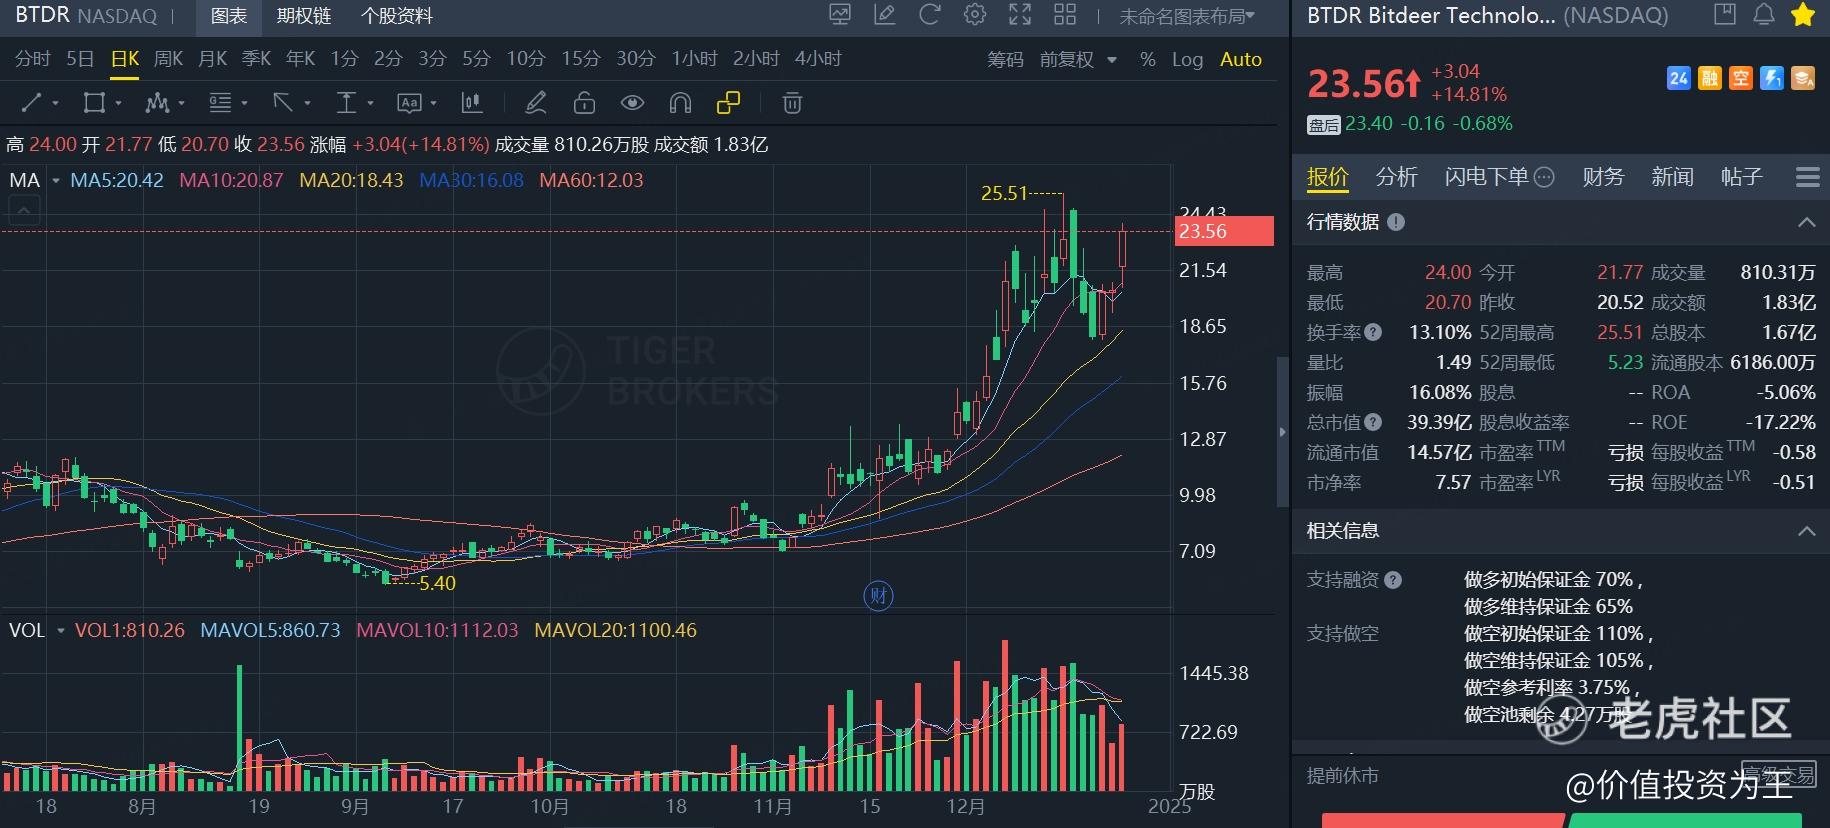Open line tool dropdown arrow
This screenshot has height=828, width=1830.
pos(55,103)
